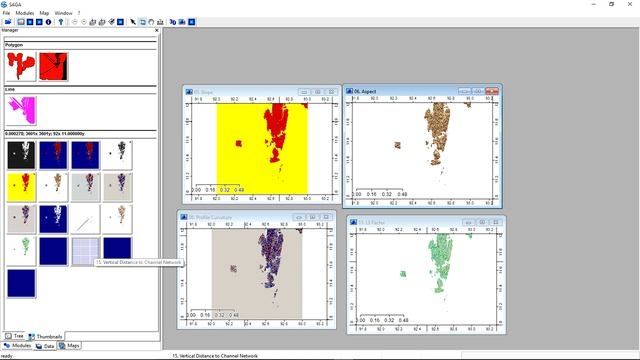
Task: Select the blue thumbnail with white shape
Action: [x=53, y=219]
